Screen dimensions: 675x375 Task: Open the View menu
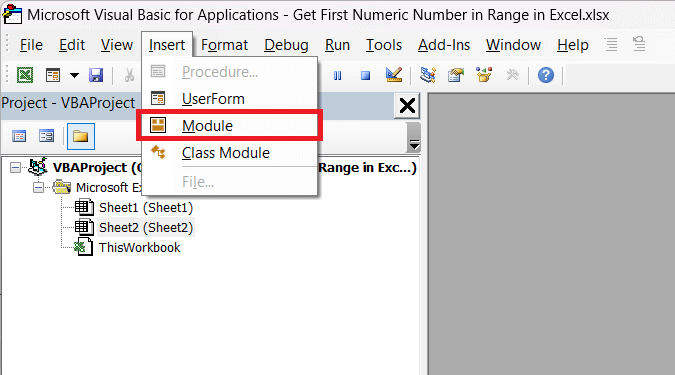coord(117,45)
